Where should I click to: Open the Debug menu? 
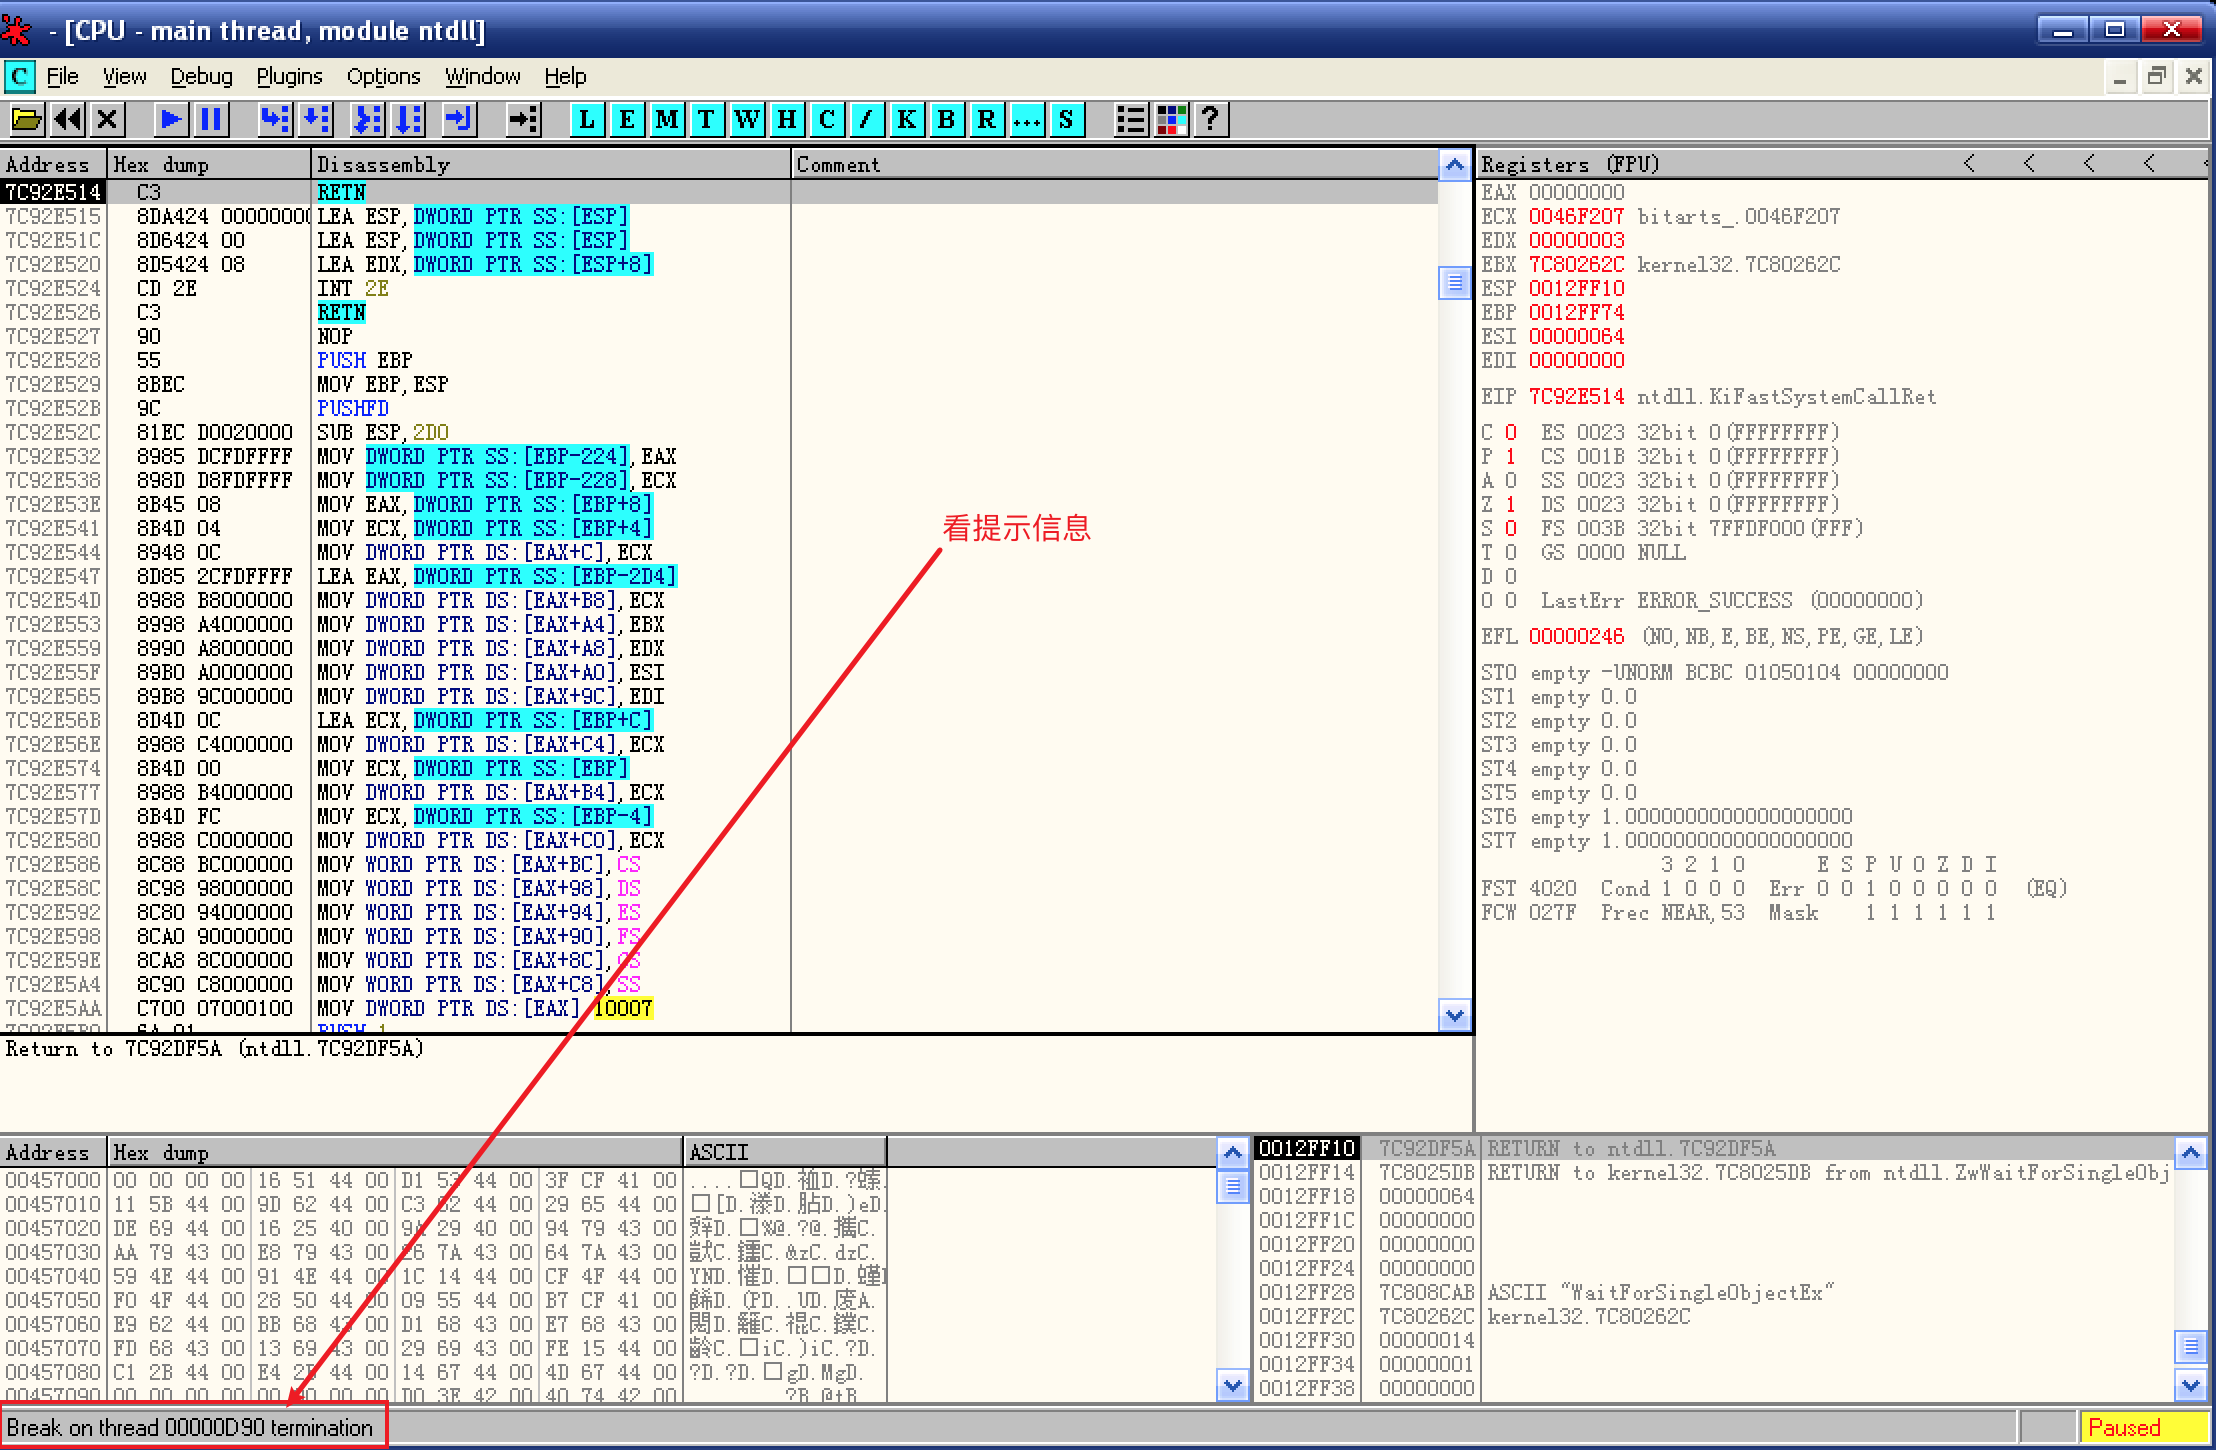(x=201, y=77)
